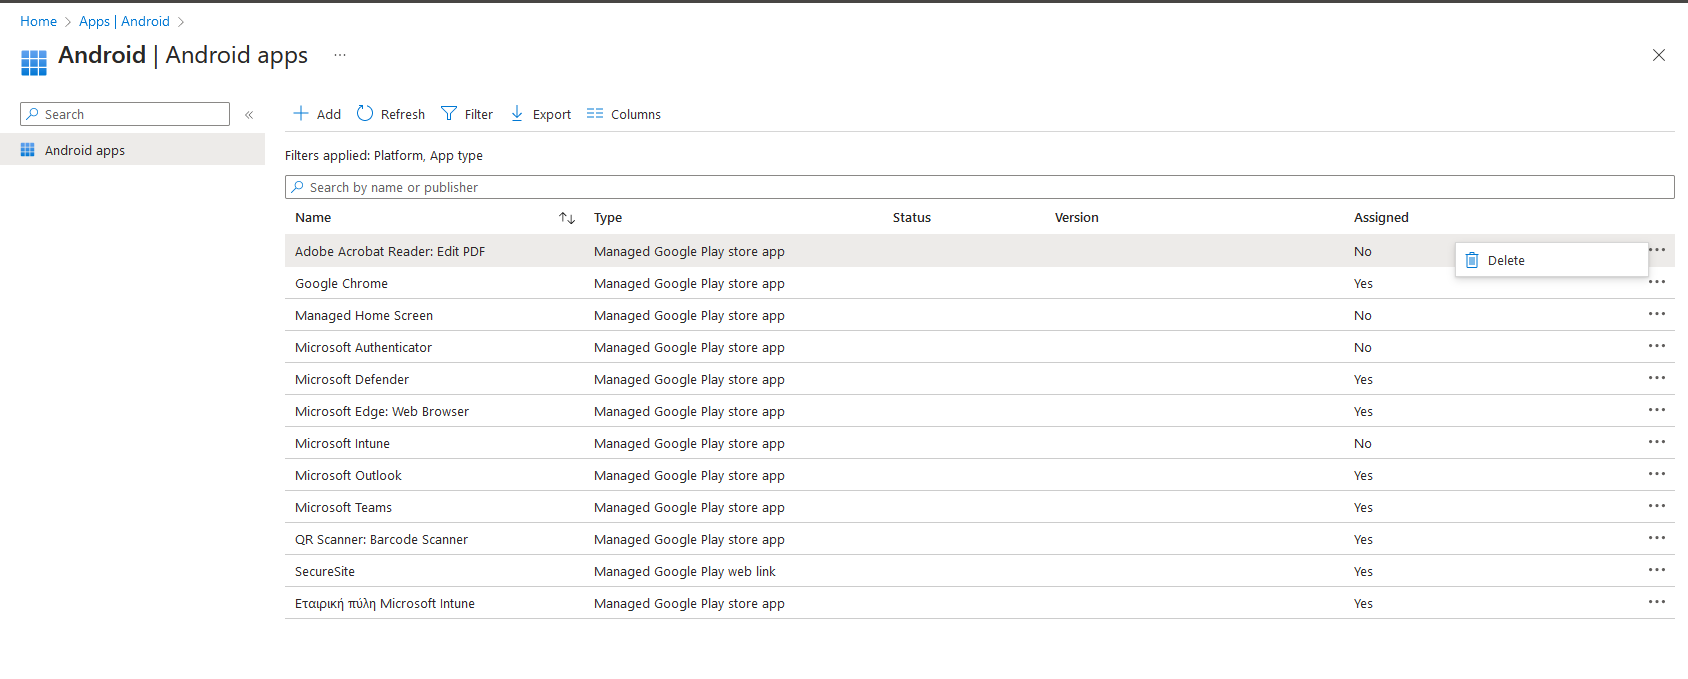Click the Version column header
The height and width of the screenshot is (679, 1688).
click(1077, 218)
